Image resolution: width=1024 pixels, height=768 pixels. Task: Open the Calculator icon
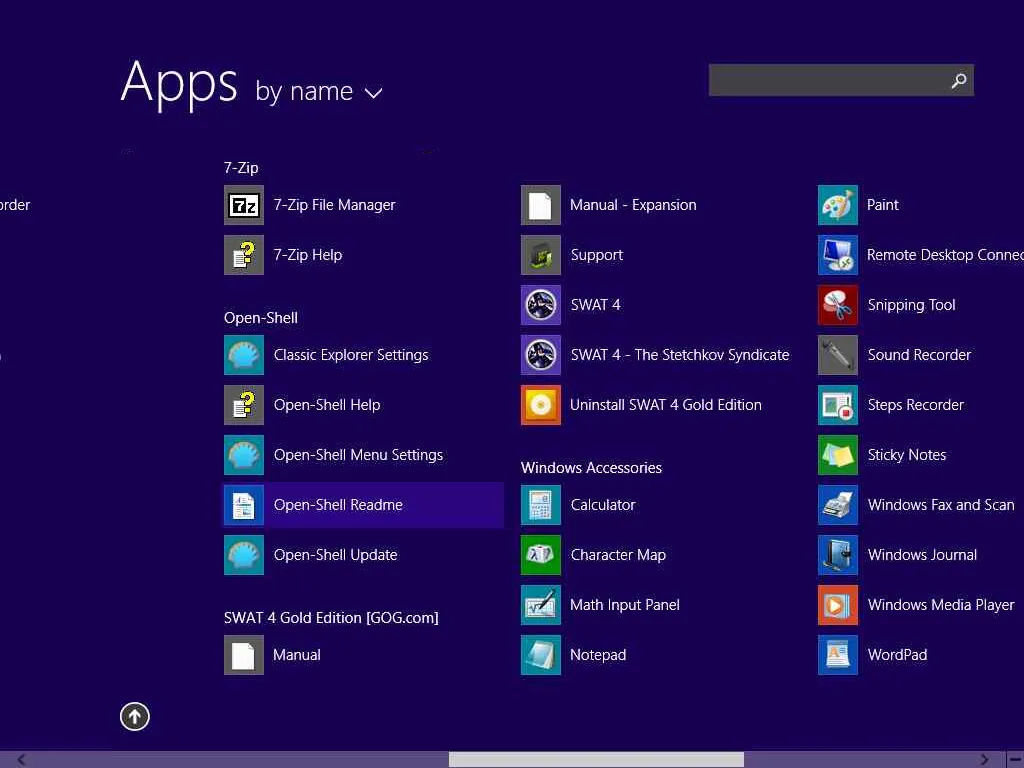541,505
